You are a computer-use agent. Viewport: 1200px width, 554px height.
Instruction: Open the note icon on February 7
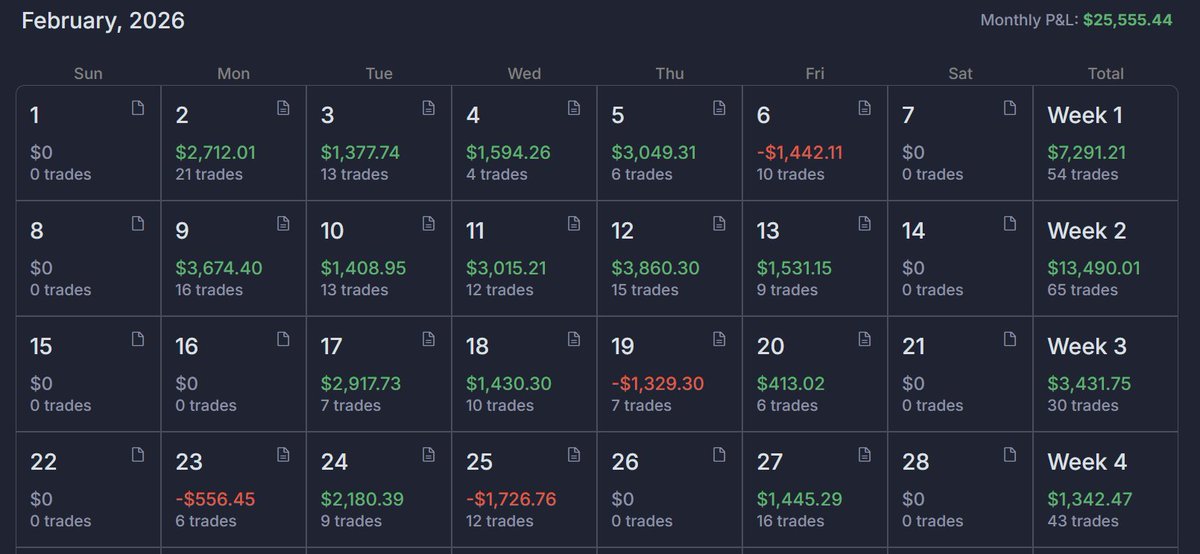(1010, 108)
